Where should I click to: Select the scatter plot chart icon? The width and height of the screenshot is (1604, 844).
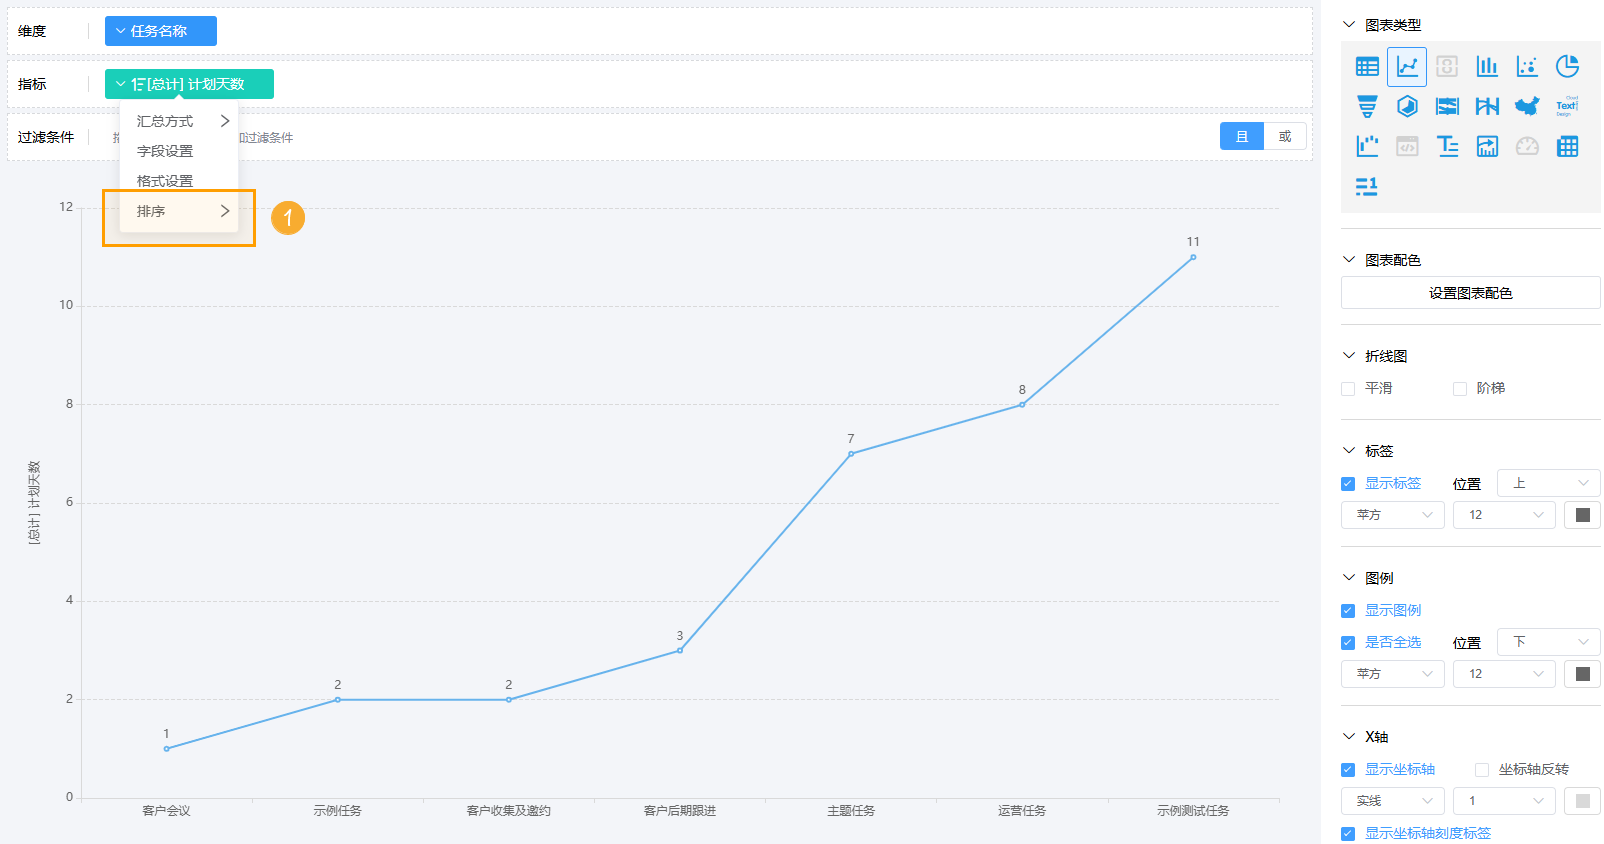click(x=1527, y=67)
